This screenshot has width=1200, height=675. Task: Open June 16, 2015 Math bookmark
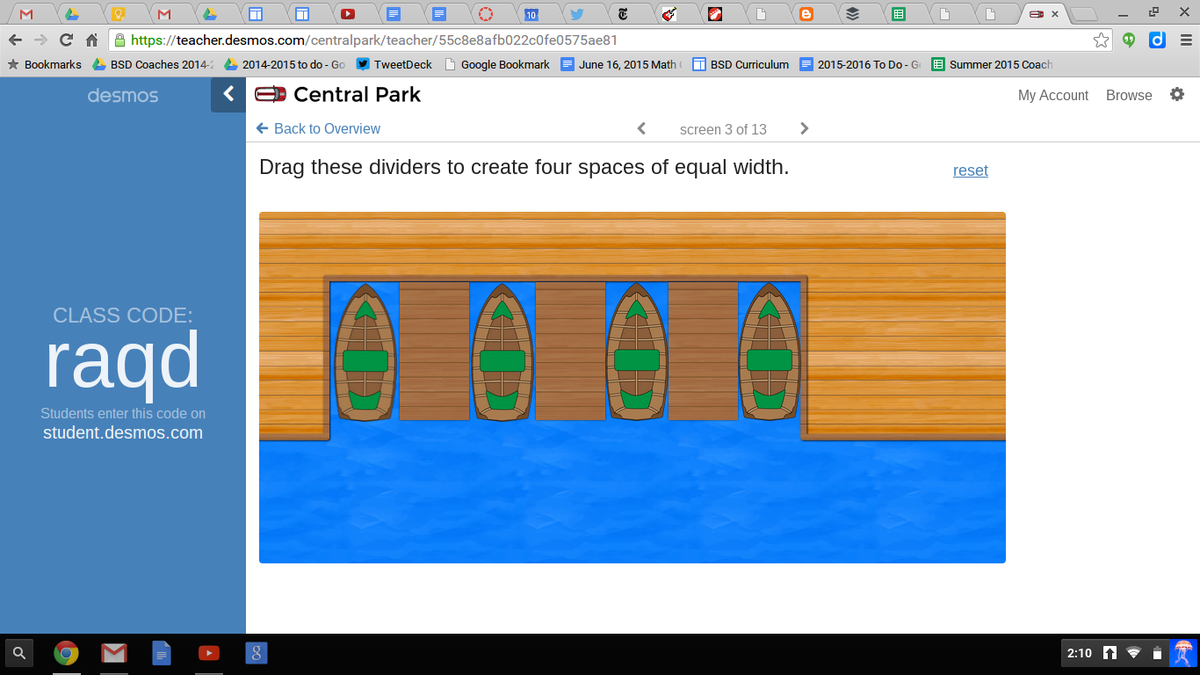pos(620,64)
